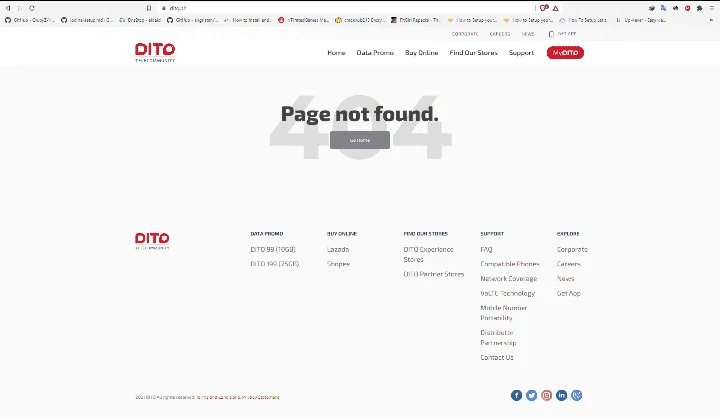Open the extensions puzzle-piece icon

pos(699,8)
